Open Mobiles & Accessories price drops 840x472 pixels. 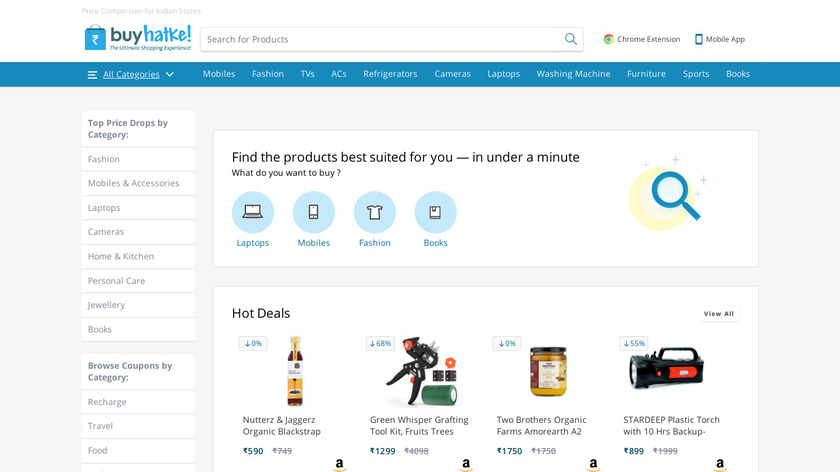click(x=133, y=183)
